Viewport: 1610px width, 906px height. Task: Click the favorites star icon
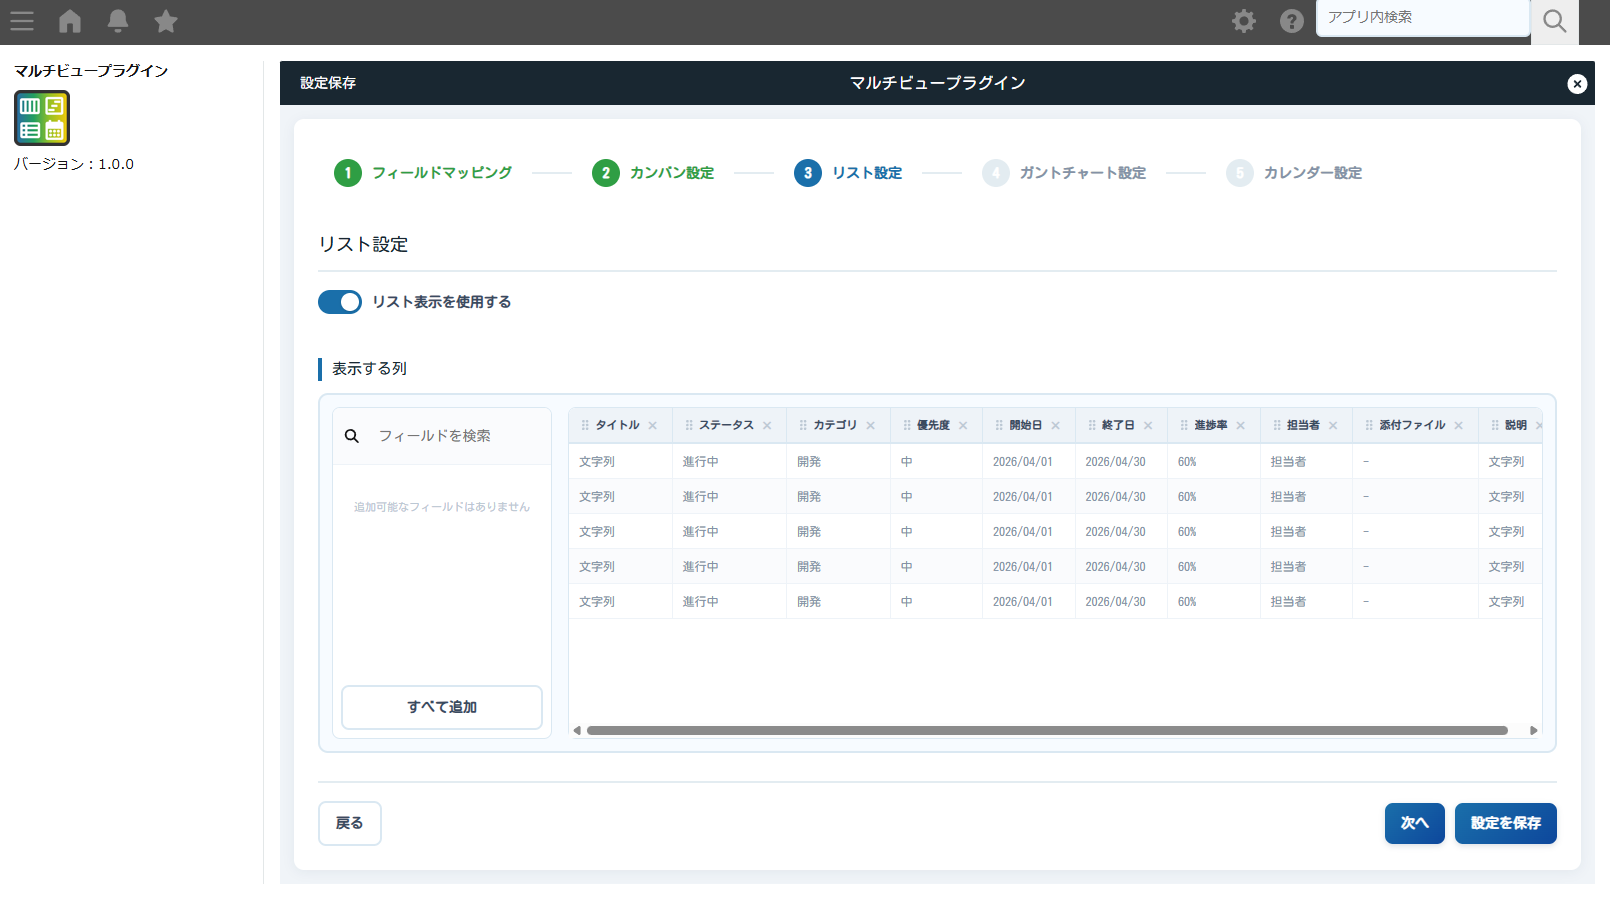coord(166,21)
